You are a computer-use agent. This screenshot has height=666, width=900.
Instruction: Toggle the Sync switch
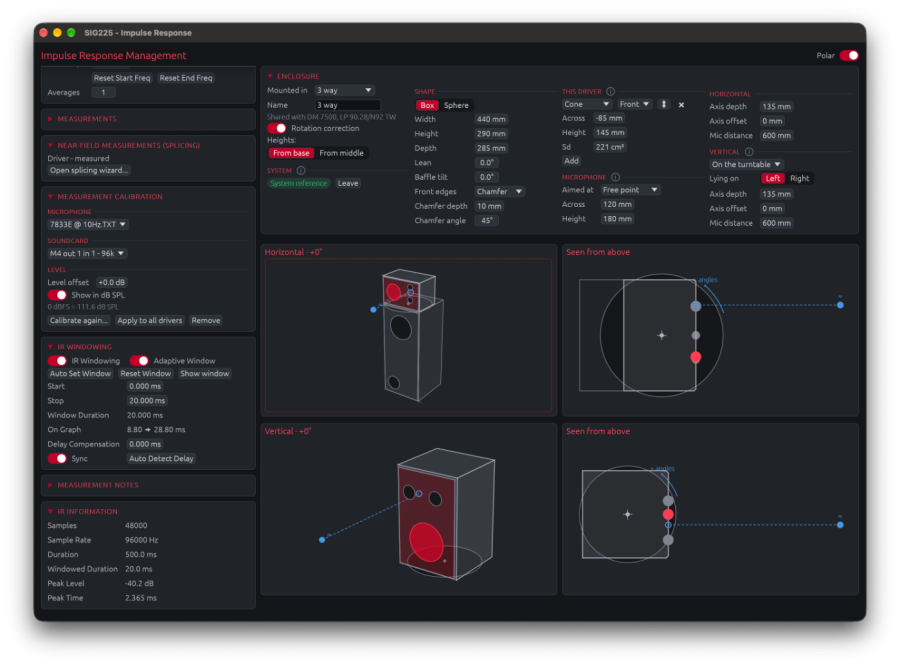57,459
